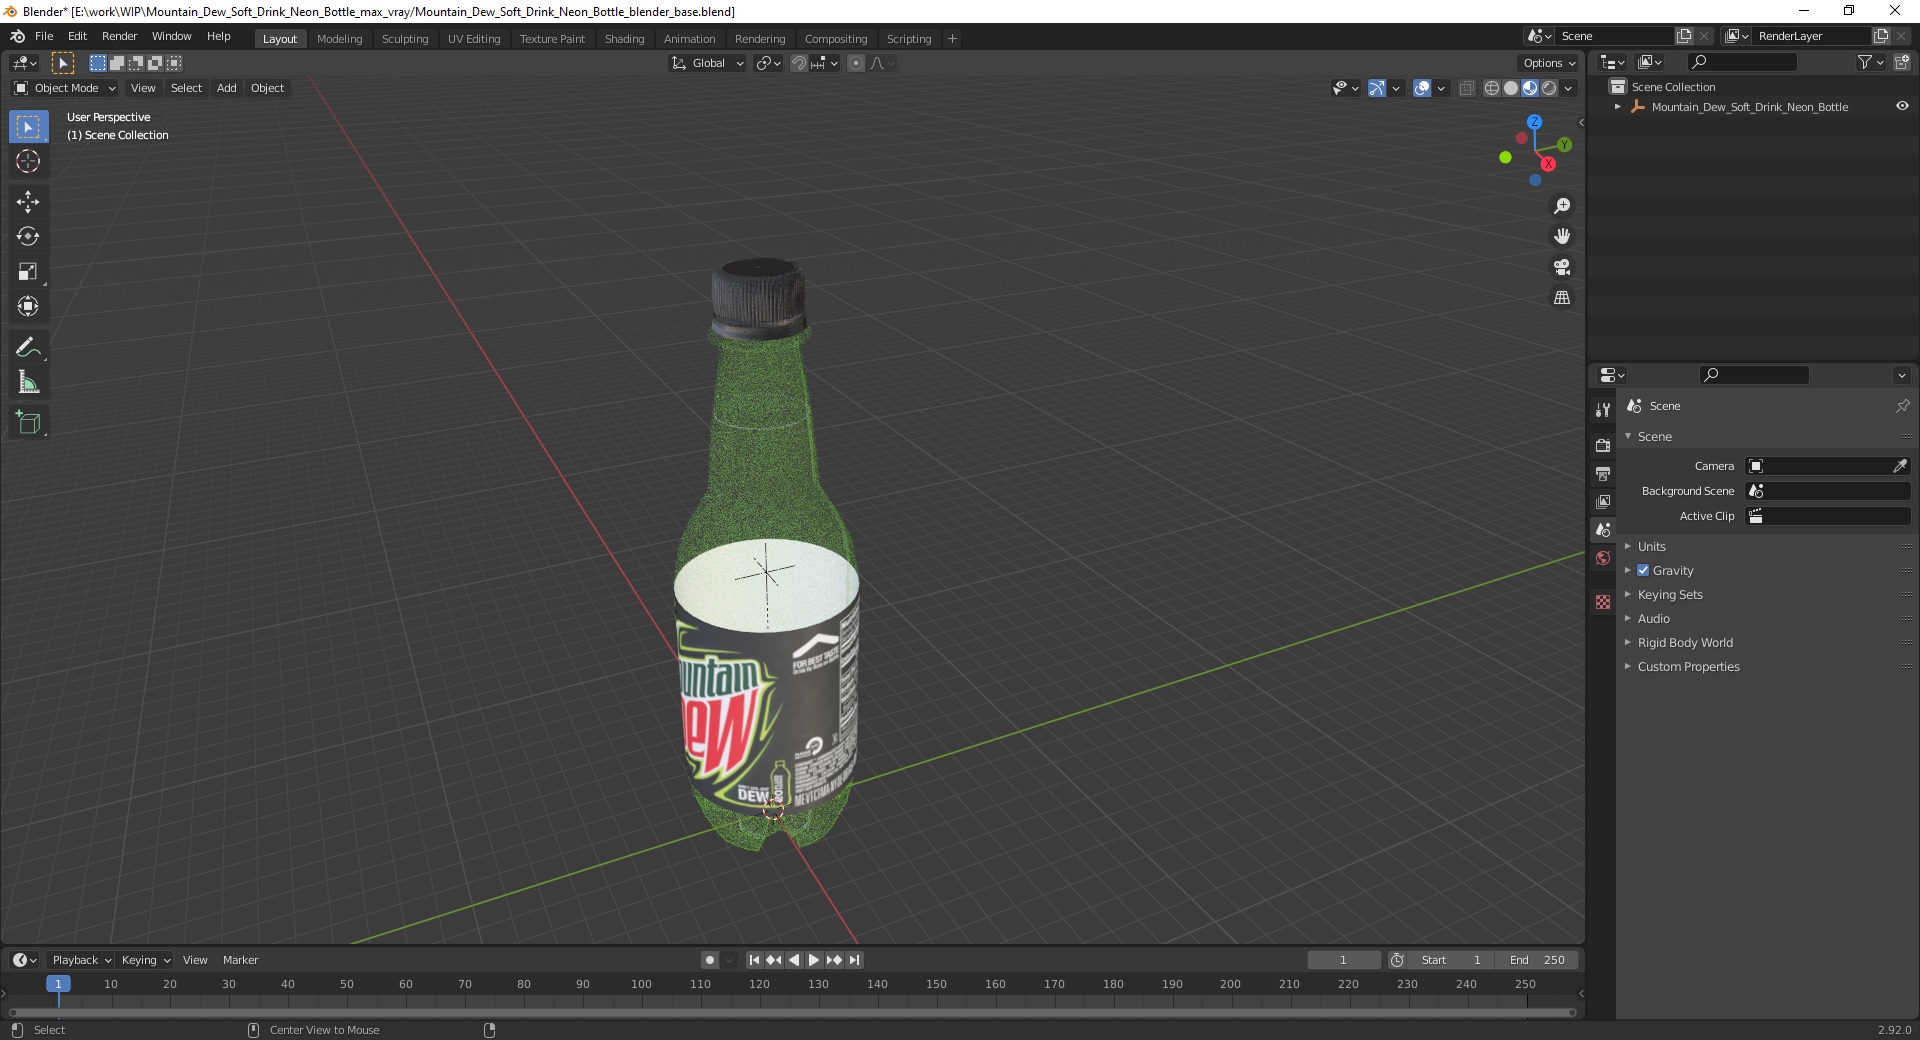The image size is (1920, 1040).
Task: Jump to the end frame
Action: click(854, 960)
